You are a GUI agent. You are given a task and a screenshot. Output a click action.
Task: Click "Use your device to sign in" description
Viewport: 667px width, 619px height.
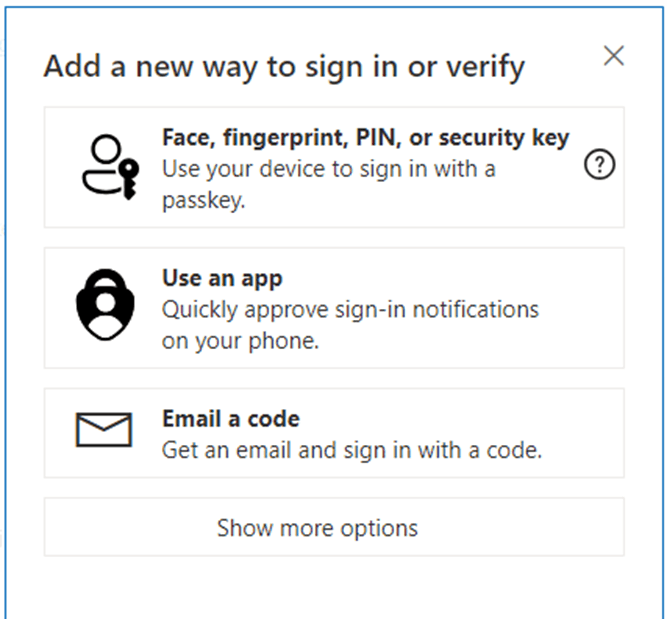pos(328,169)
